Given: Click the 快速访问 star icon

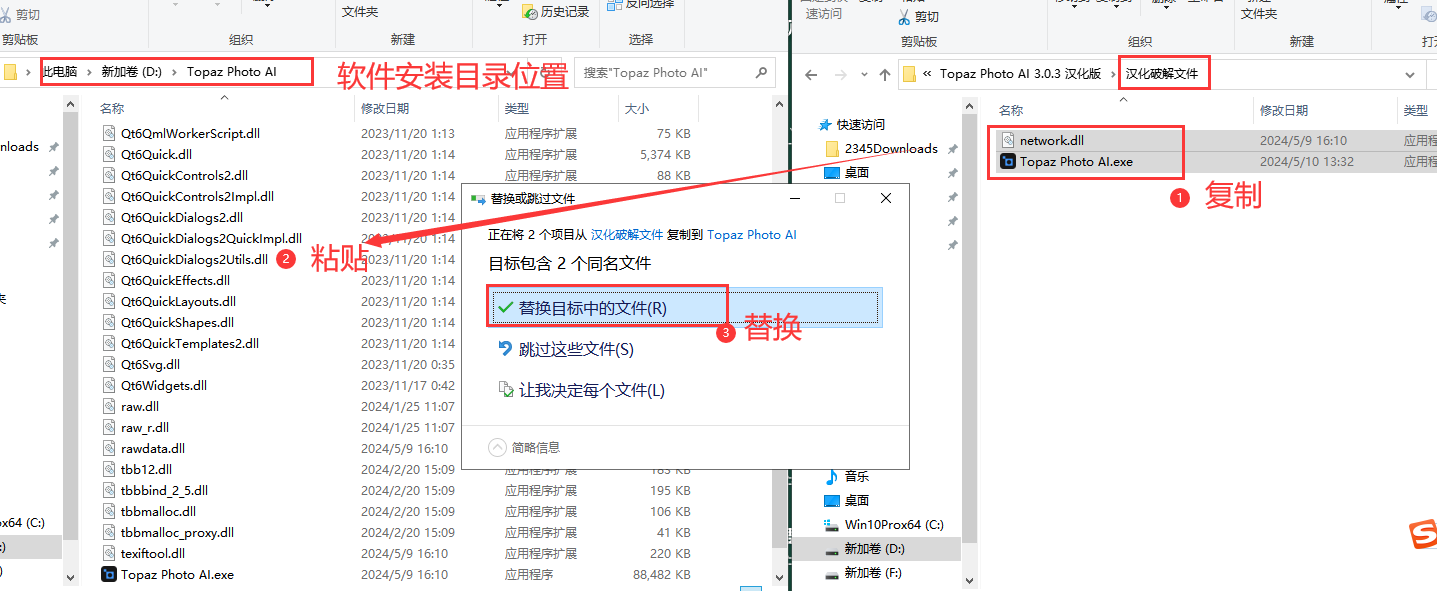Looking at the screenshot, I should (825, 125).
